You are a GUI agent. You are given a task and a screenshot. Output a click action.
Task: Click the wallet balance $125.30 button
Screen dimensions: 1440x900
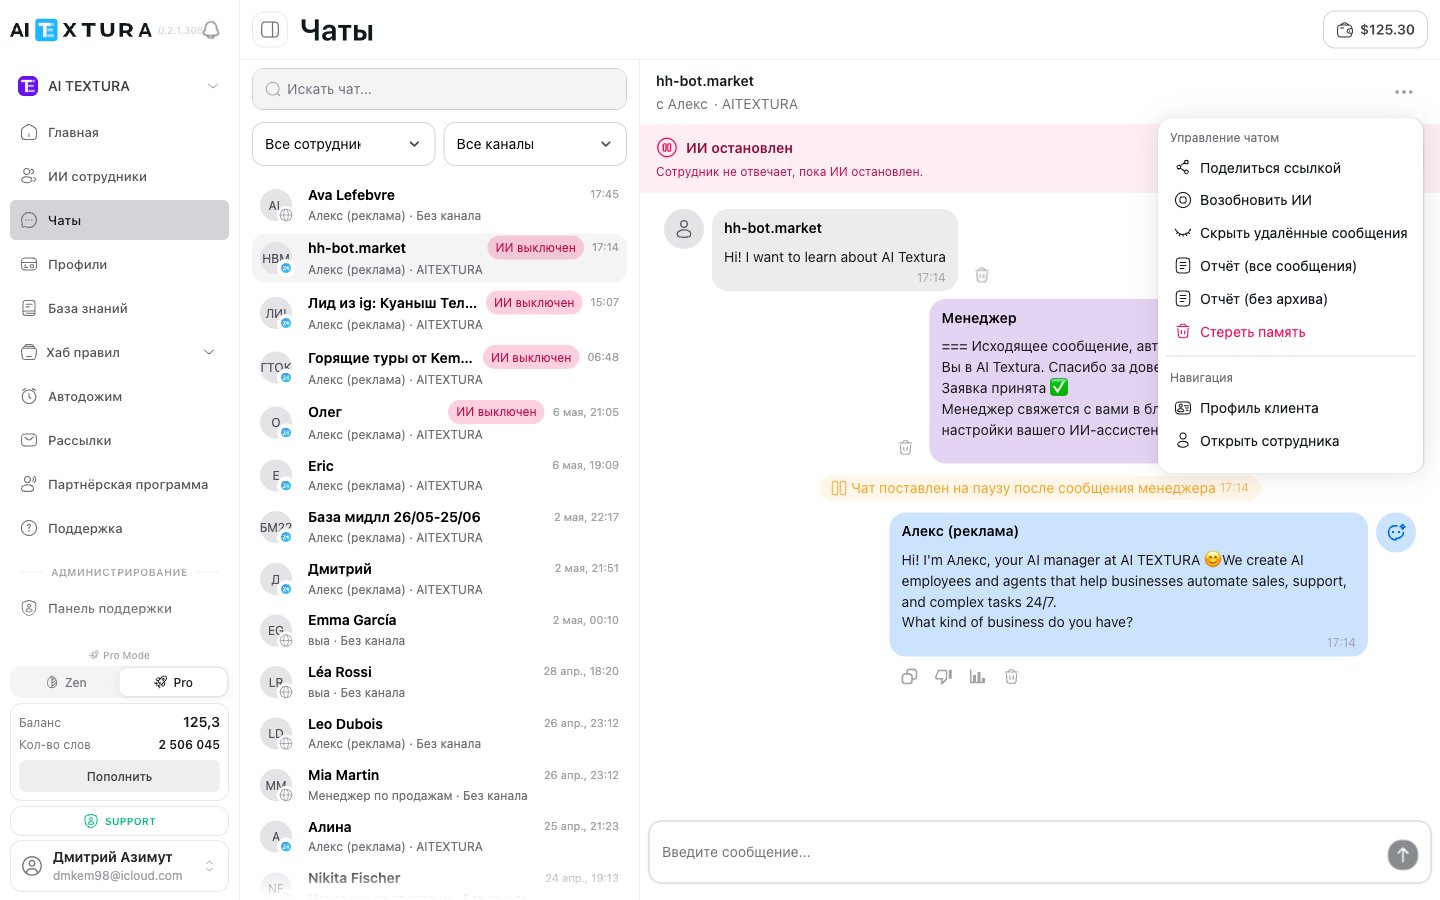tap(1375, 30)
